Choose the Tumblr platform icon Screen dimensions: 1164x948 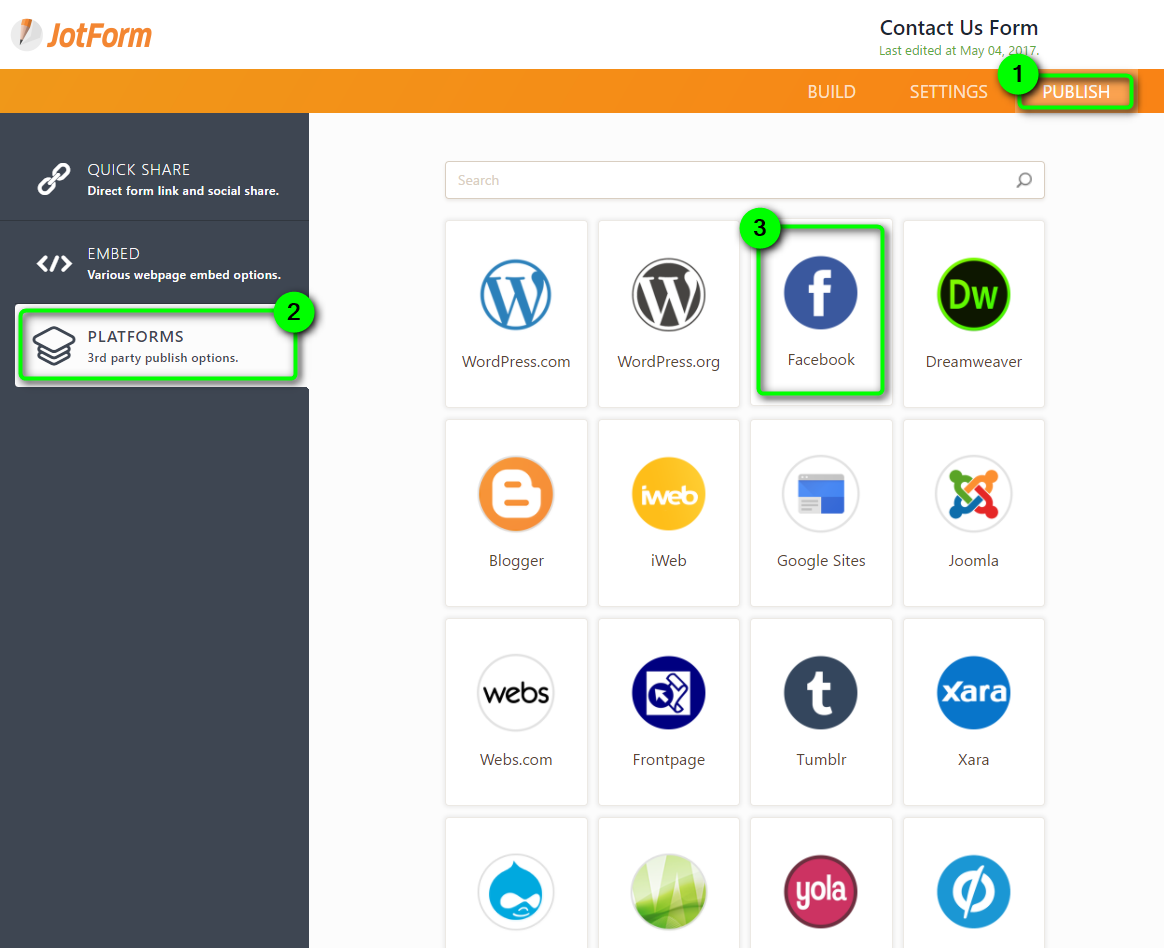pos(820,693)
